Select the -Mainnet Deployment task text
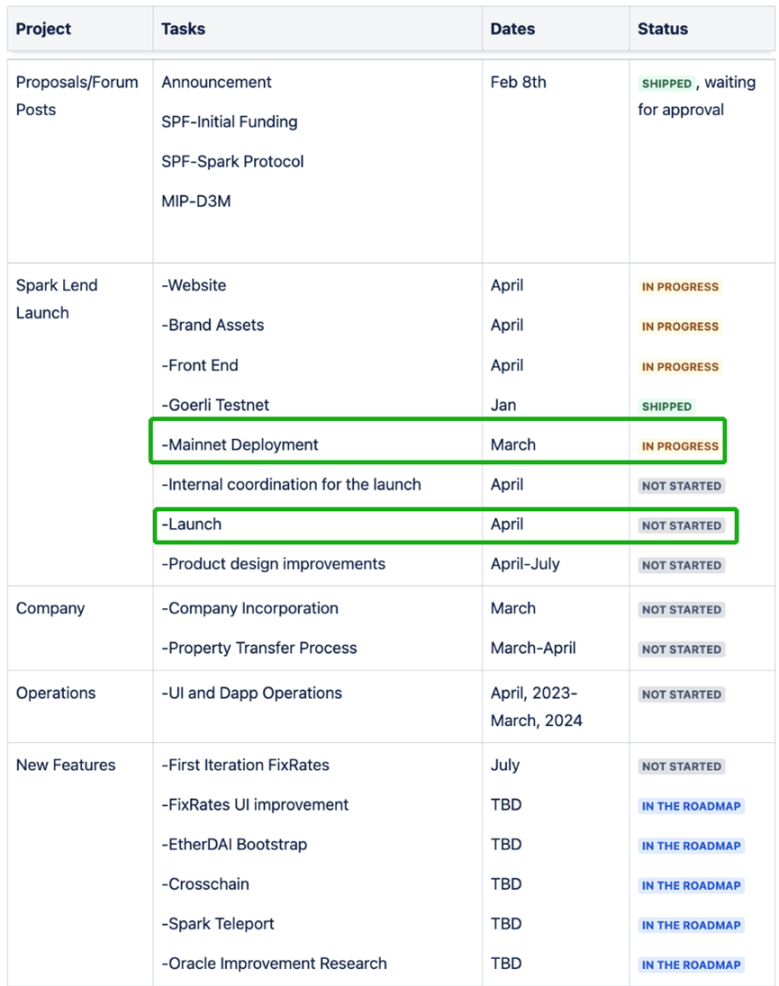 (239, 445)
